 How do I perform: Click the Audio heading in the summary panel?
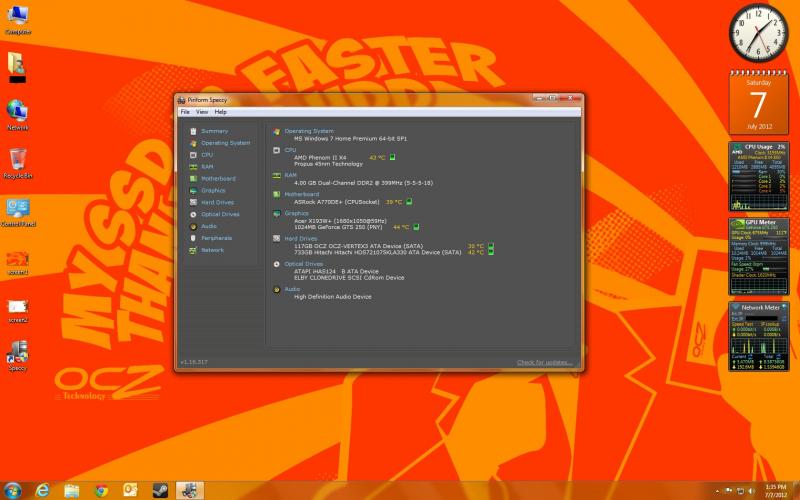292,289
